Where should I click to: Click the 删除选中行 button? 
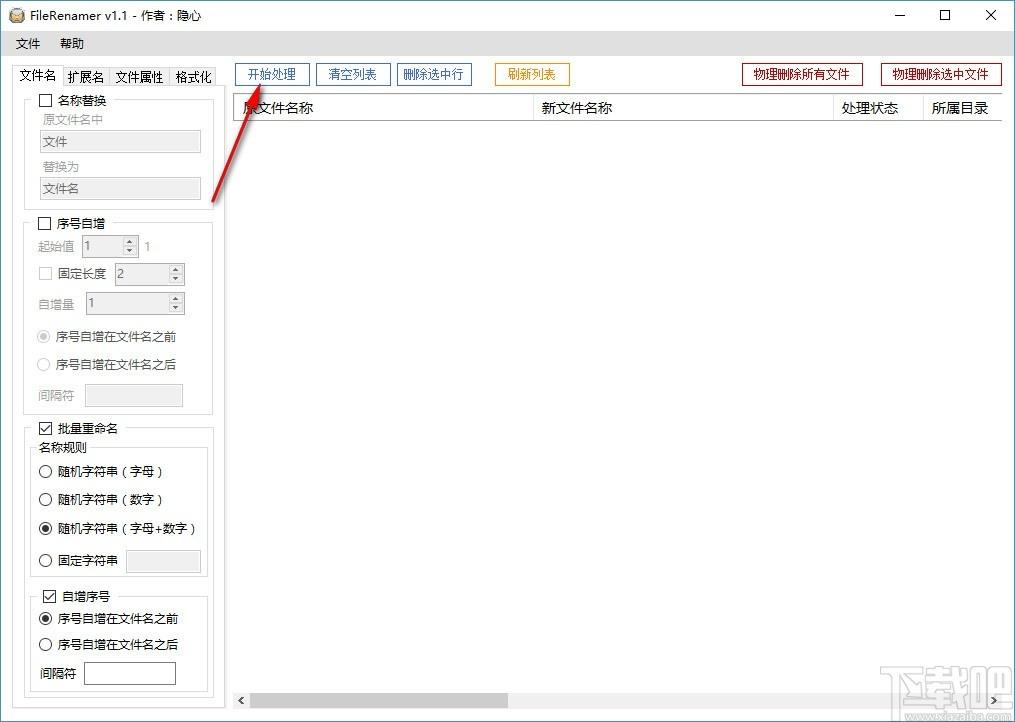pyautogui.click(x=434, y=74)
